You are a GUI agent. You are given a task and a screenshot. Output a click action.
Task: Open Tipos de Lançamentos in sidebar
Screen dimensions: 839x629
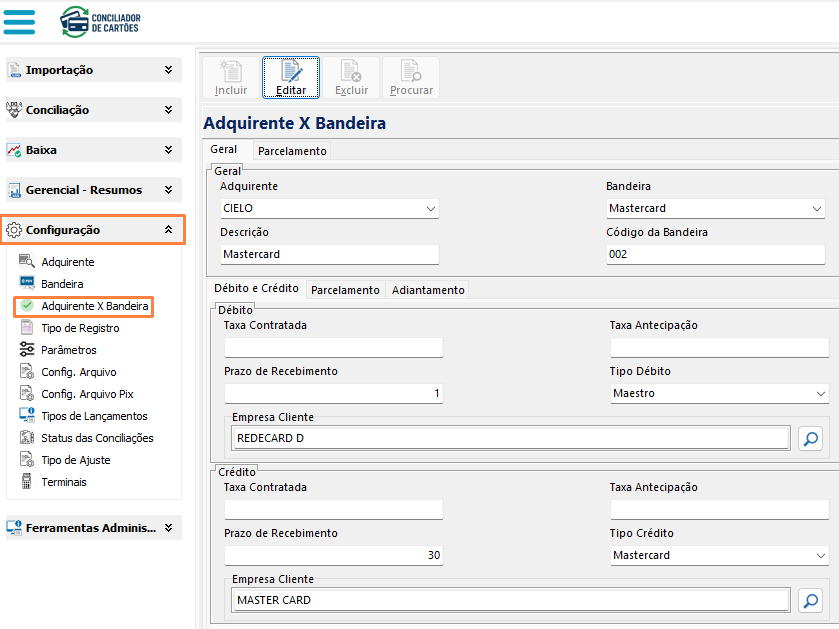[x=94, y=416]
